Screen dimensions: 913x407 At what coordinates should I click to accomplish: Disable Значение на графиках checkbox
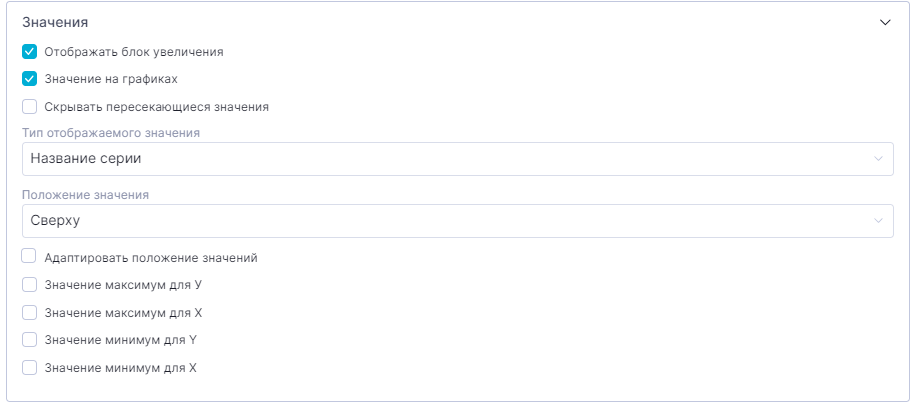tap(30, 78)
